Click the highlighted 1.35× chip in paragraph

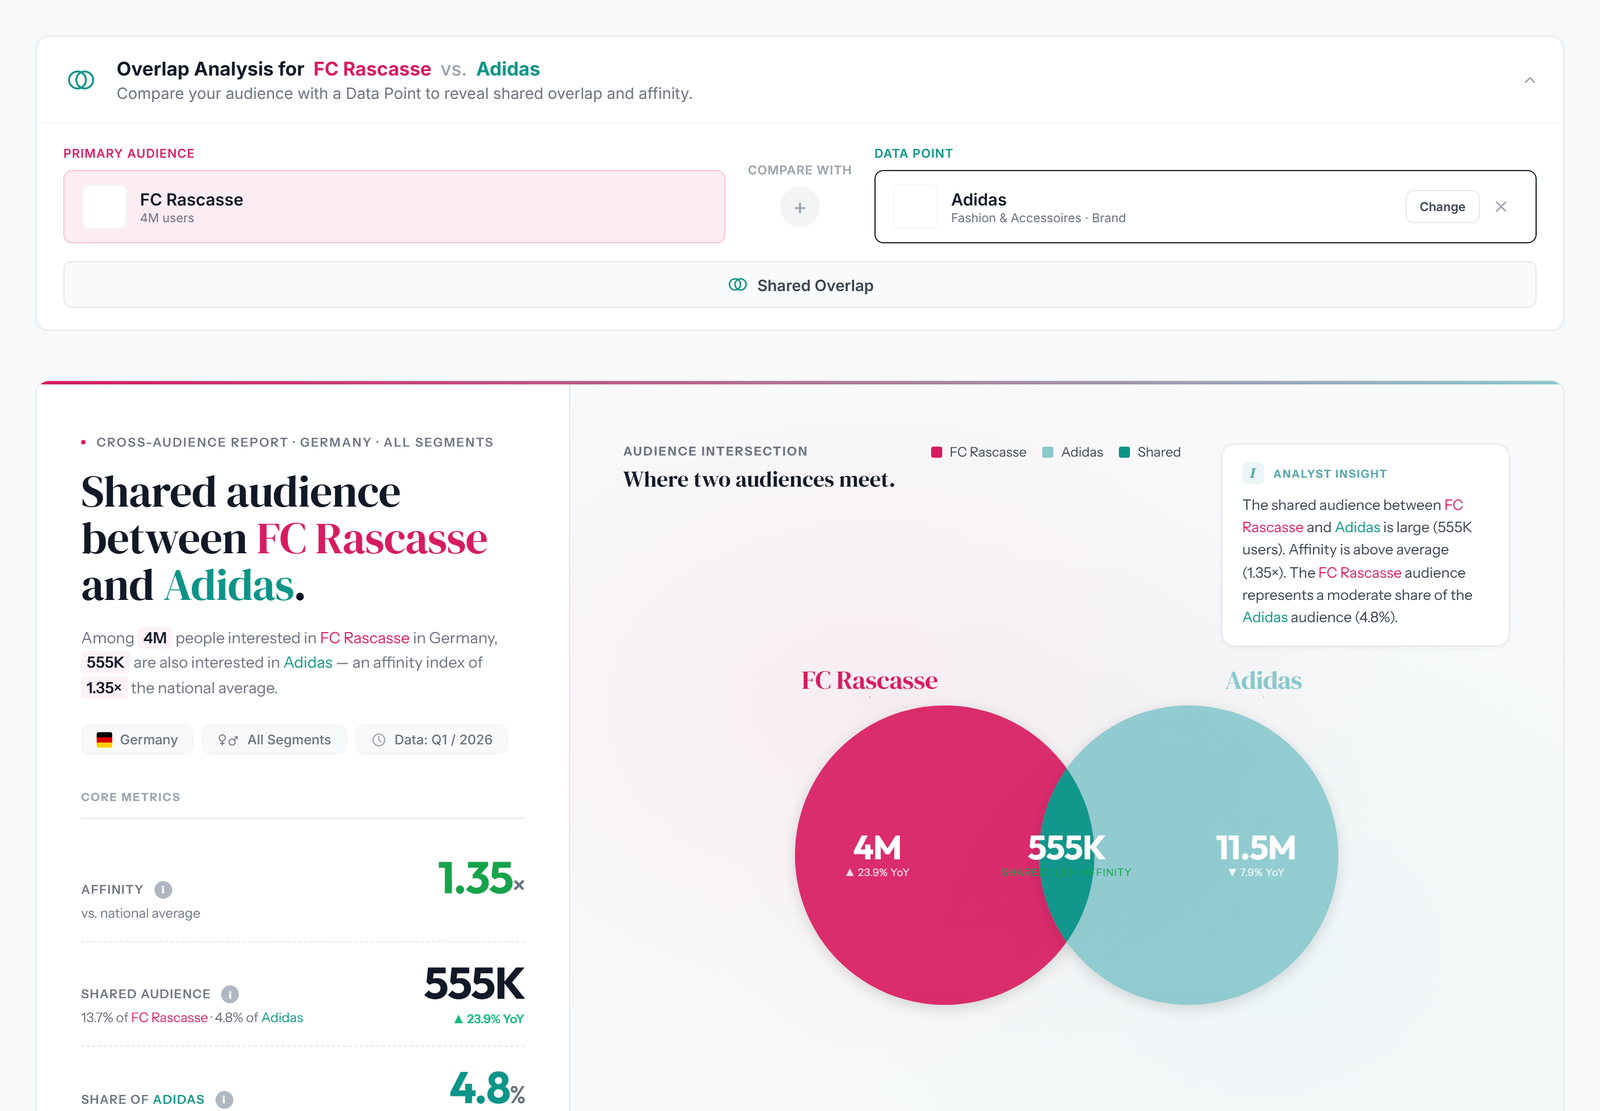tap(104, 688)
